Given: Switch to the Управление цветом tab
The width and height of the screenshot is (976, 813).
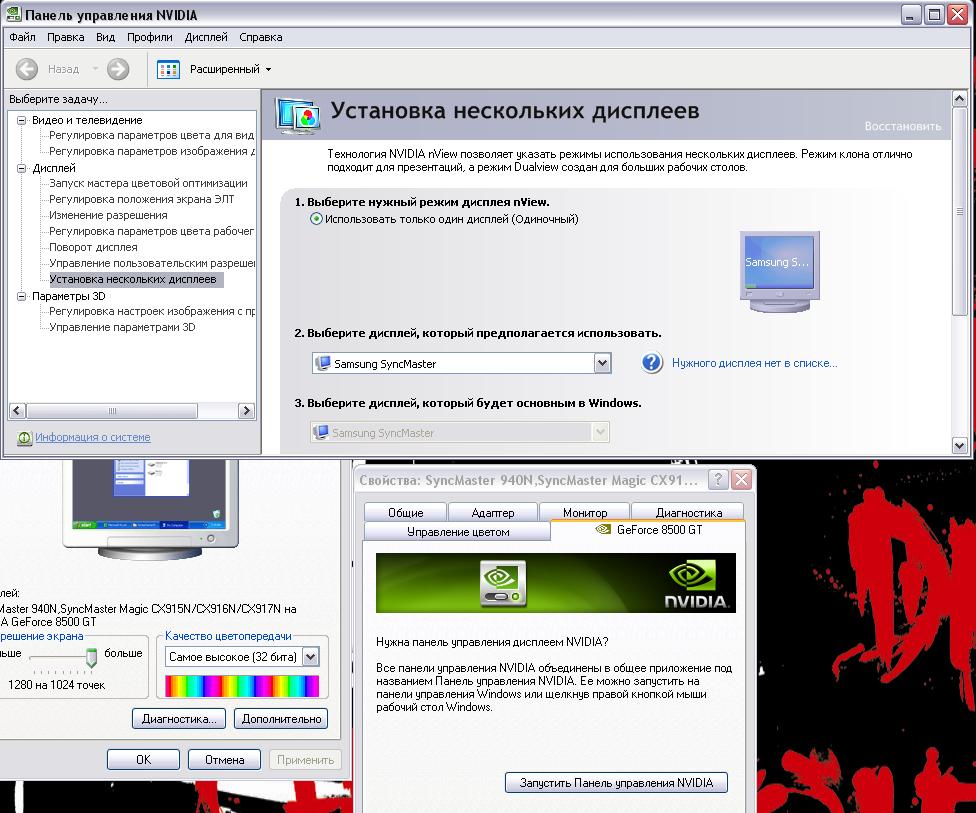Looking at the screenshot, I should [458, 532].
